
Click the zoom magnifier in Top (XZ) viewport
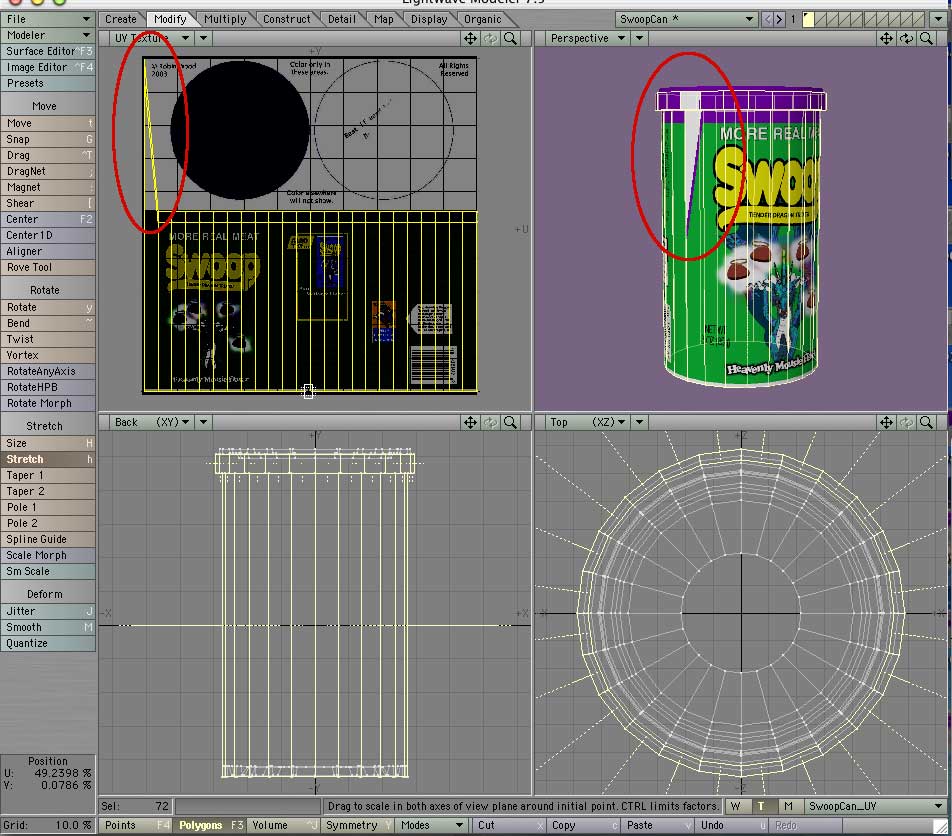click(x=926, y=422)
